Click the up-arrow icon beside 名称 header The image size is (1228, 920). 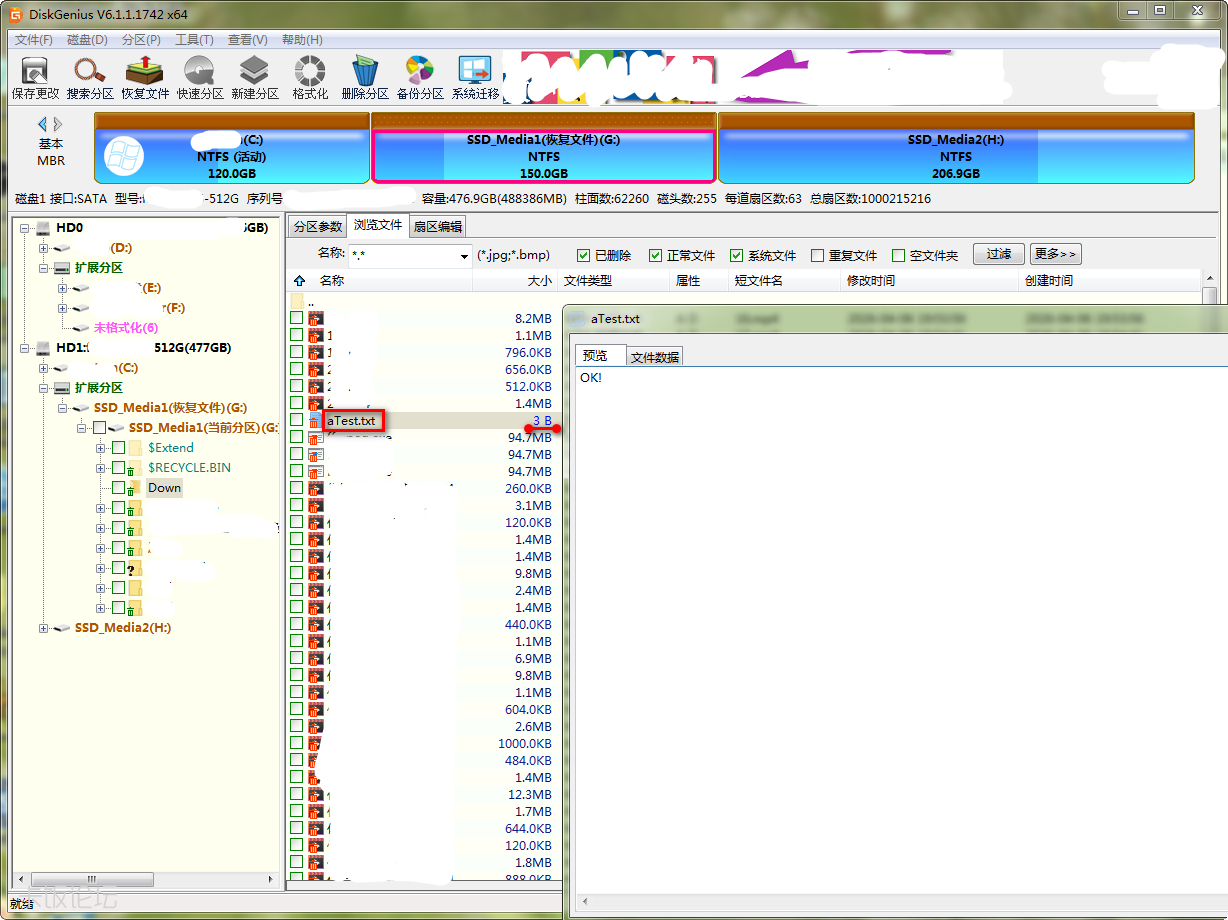coord(299,281)
